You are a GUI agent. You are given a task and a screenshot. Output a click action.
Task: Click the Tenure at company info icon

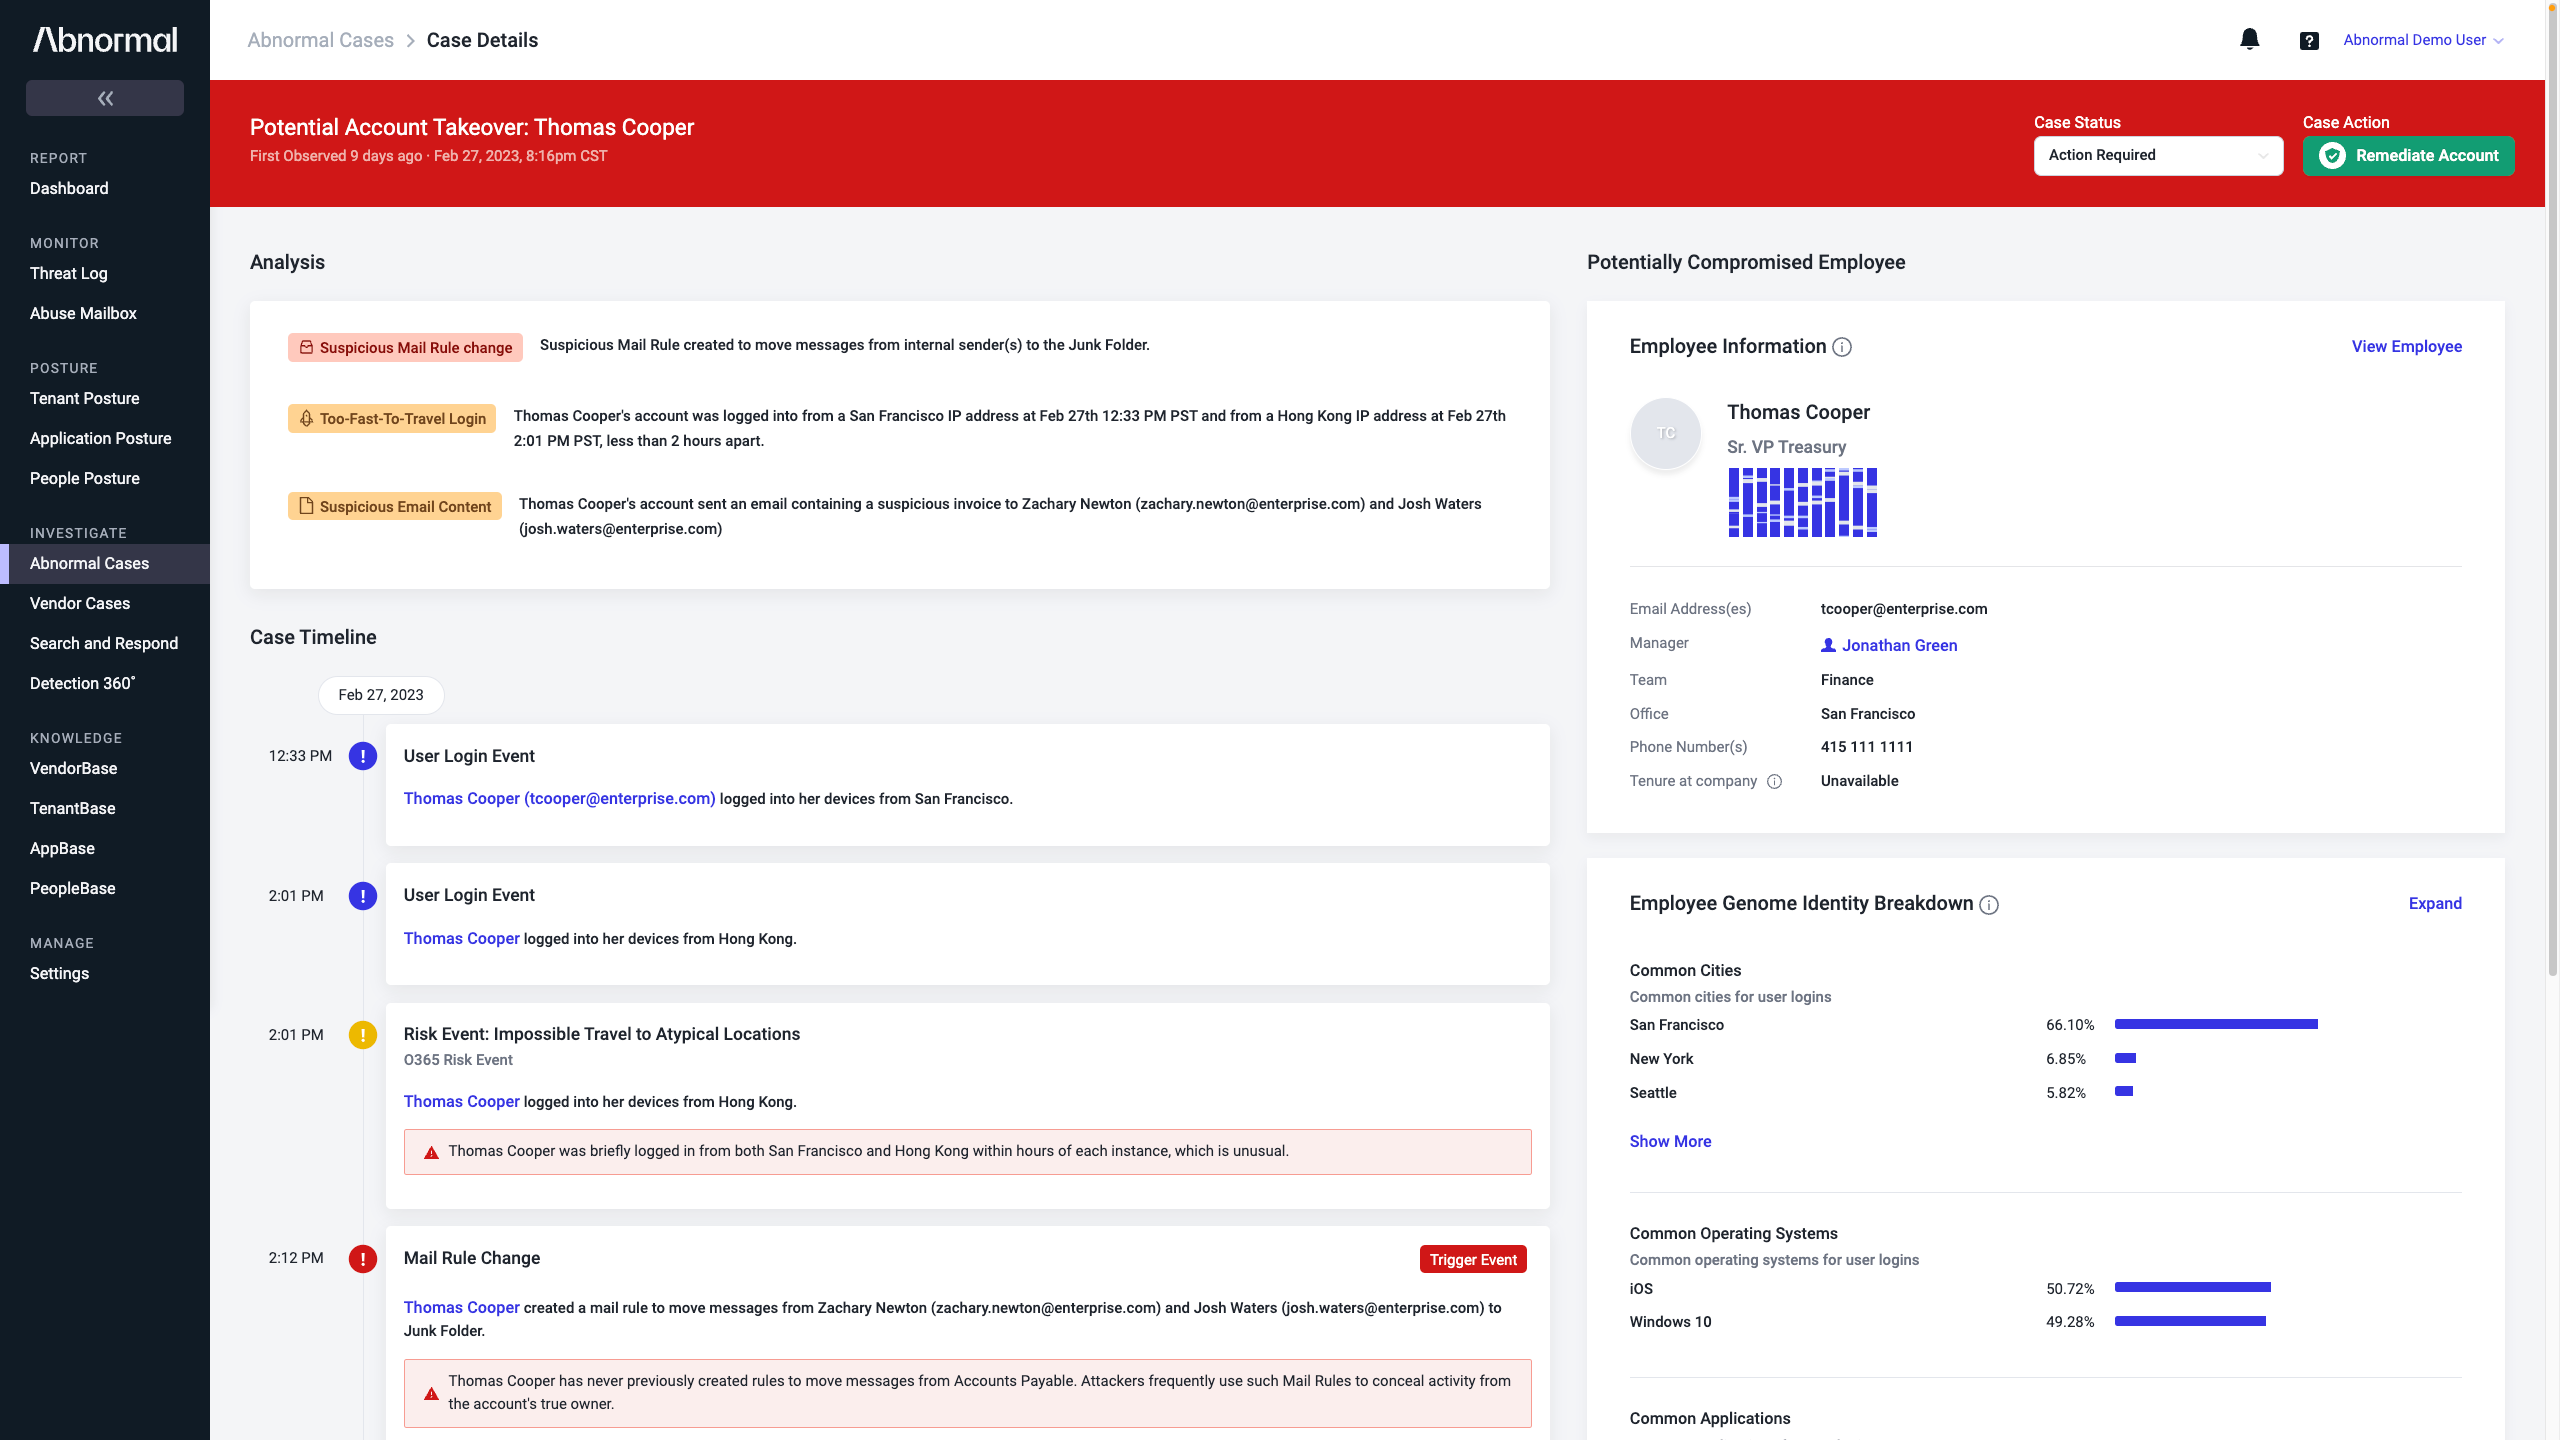point(1774,782)
